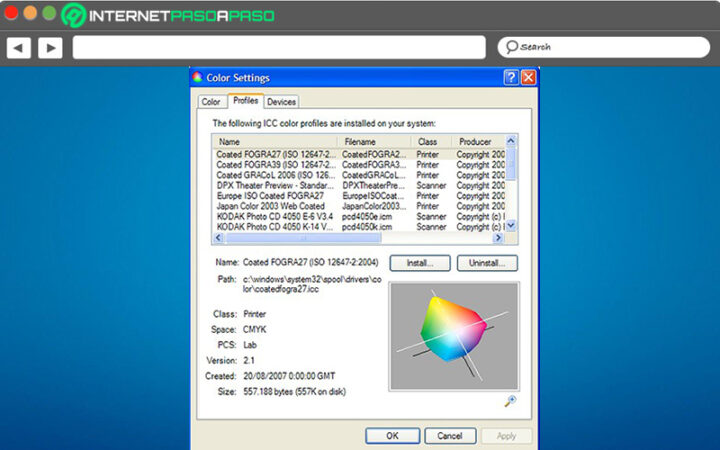Click the magnifier icon below the gamut preview

pyautogui.click(x=510, y=401)
